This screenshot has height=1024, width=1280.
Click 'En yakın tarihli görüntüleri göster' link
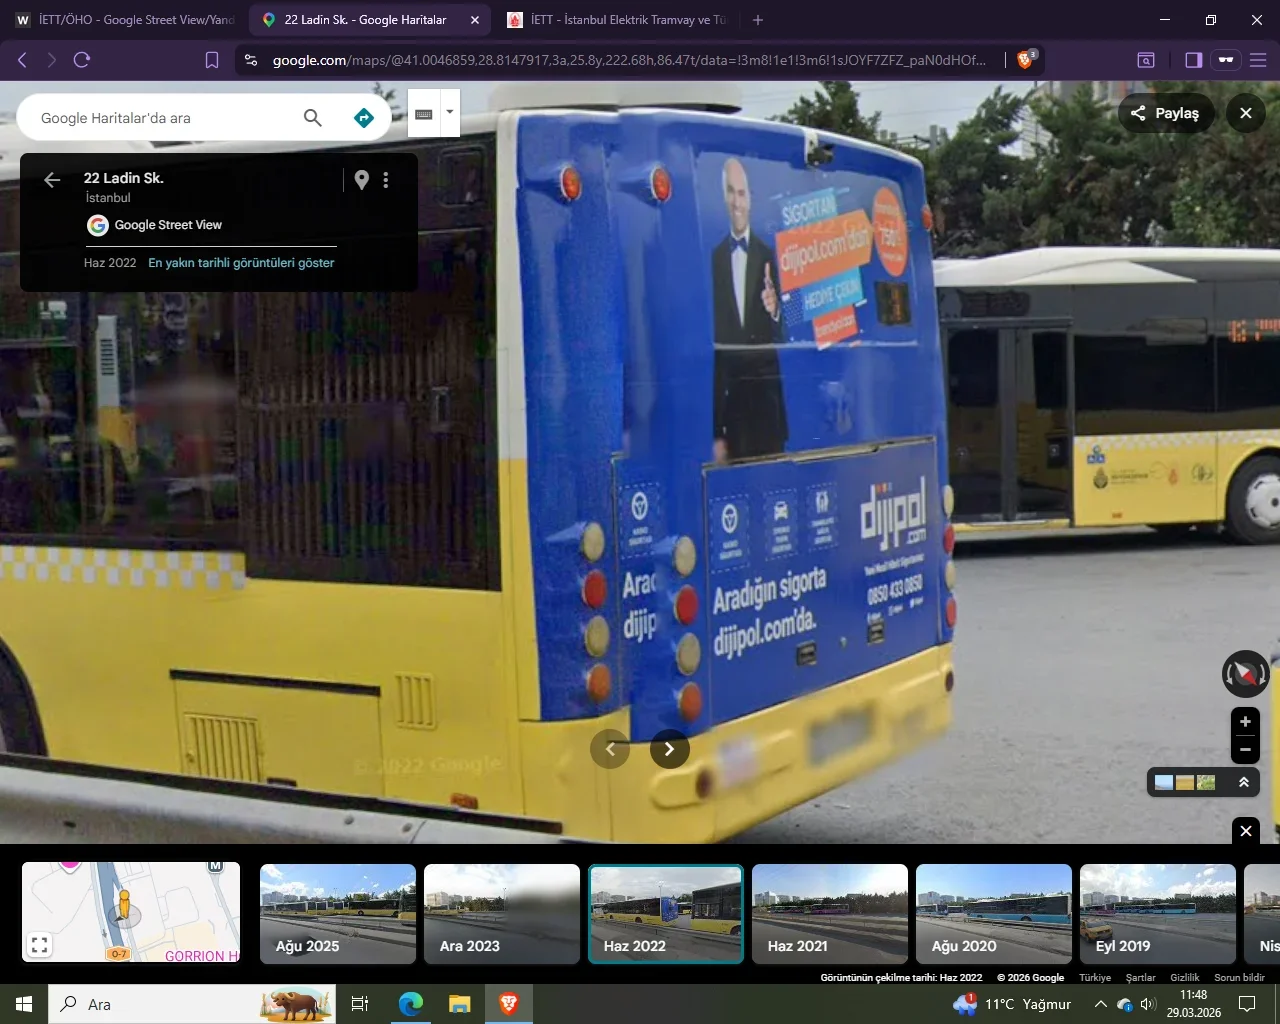pos(241,263)
